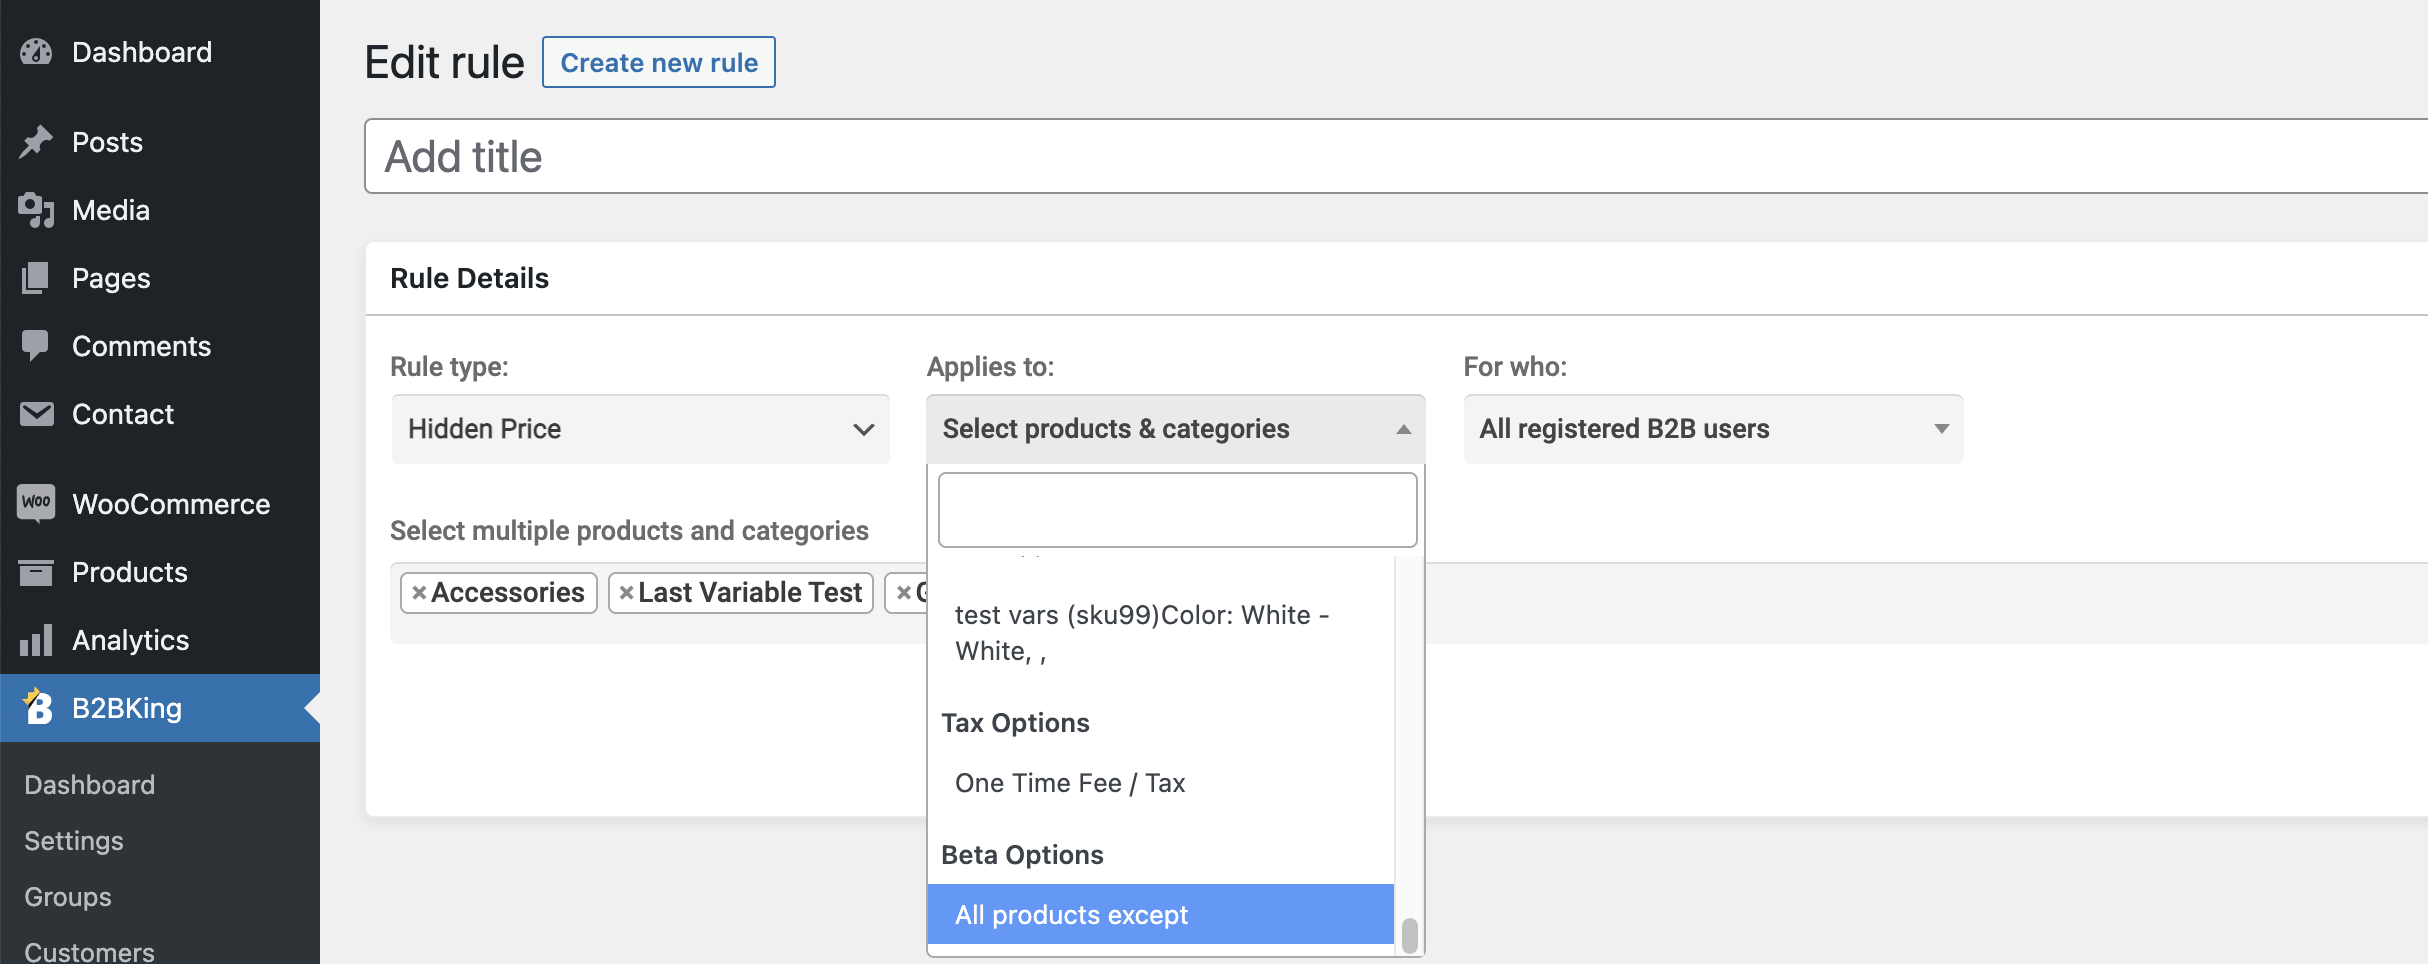Click the Comments speech bubble icon
The width and height of the screenshot is (2428, 964).
(36, 346)
